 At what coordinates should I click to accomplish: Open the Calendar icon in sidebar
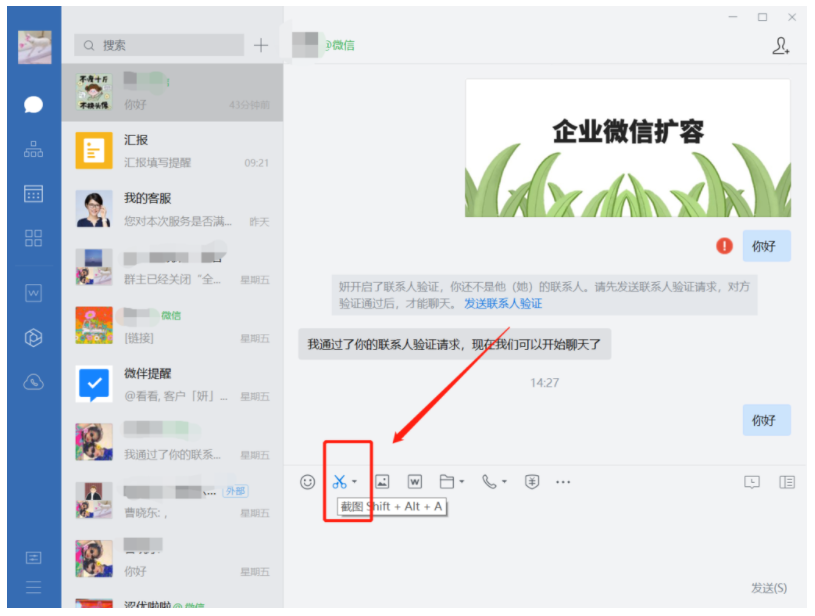[x=33, y=193]
